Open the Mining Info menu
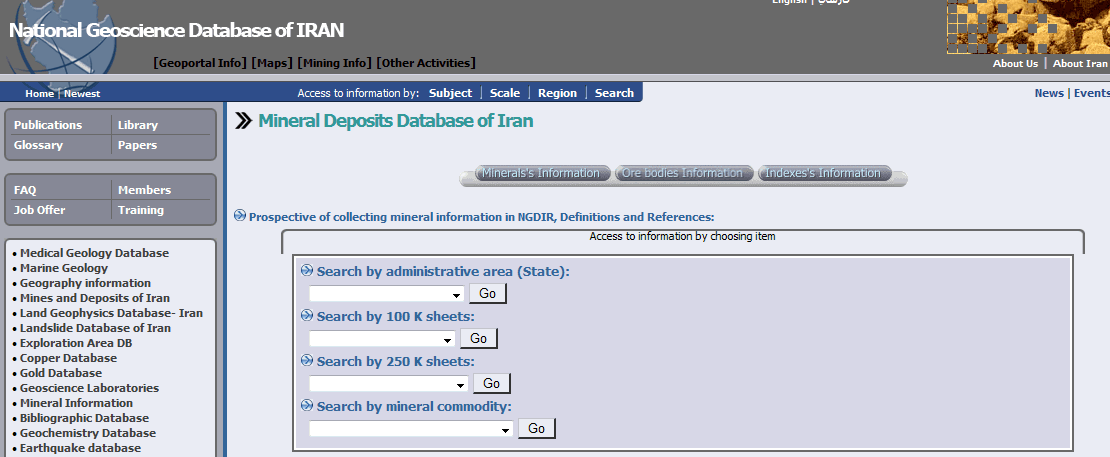Image resolution: width=1110 pixels, height=457 pixels. (334, 63)
